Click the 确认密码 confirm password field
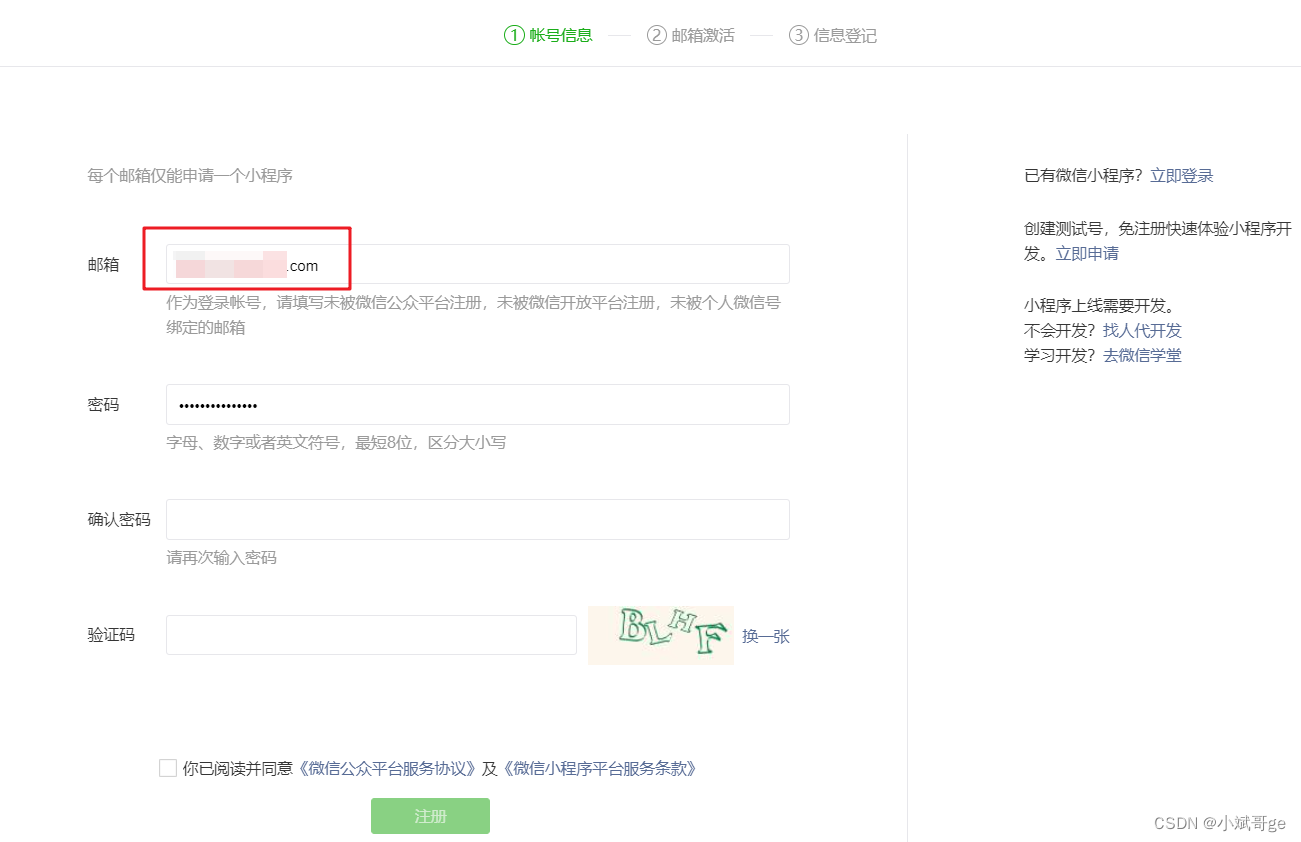 (x=477, y=519)
